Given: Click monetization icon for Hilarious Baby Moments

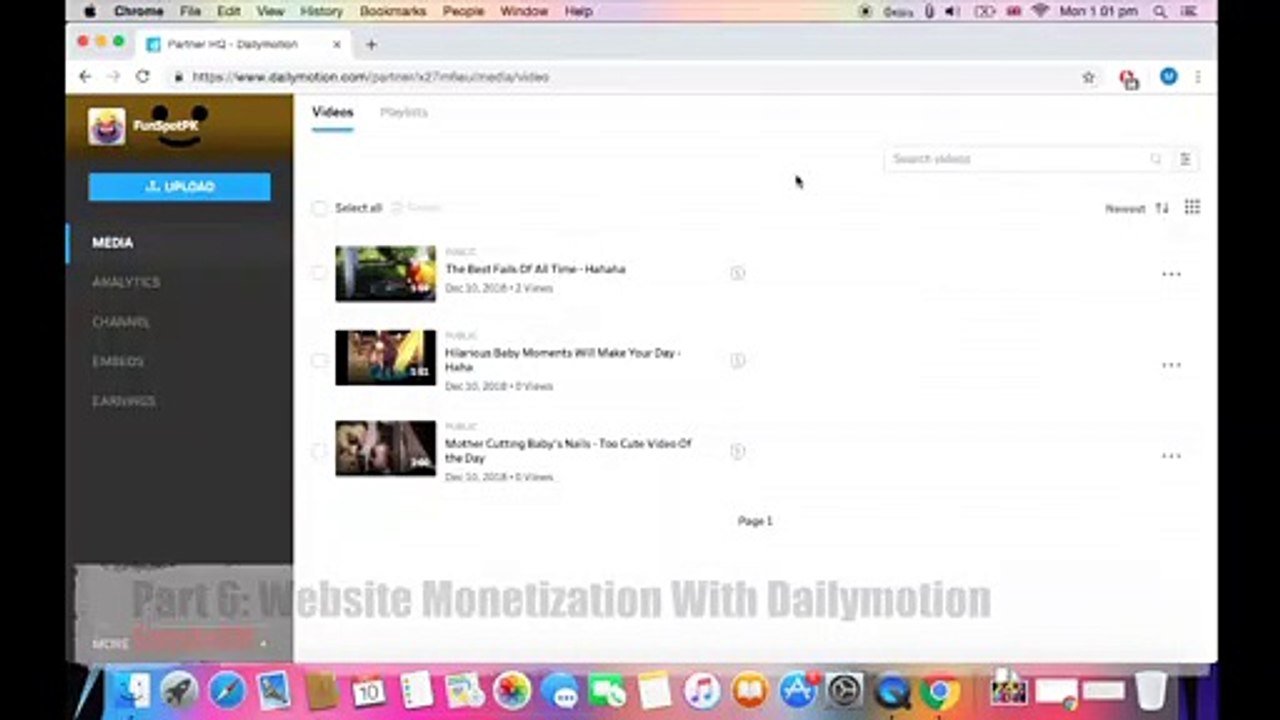Looking at the screenshot, I should 738,361.
